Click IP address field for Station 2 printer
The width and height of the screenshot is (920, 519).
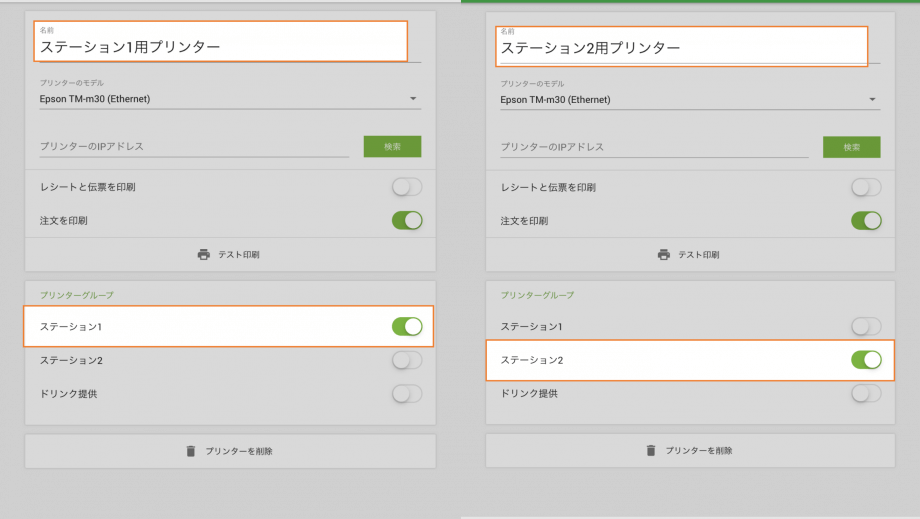coord(654,146)
